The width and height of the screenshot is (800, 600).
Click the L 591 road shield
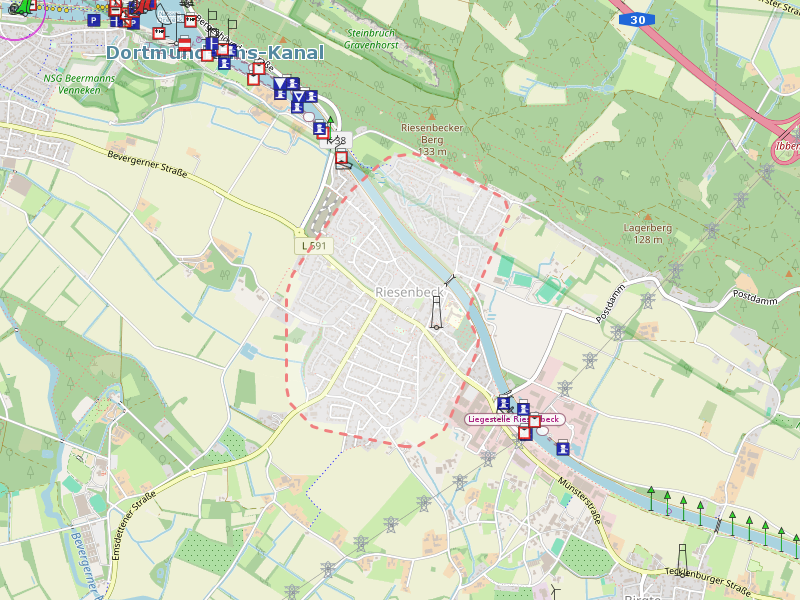pyautogui.click(x=313, y=245)
